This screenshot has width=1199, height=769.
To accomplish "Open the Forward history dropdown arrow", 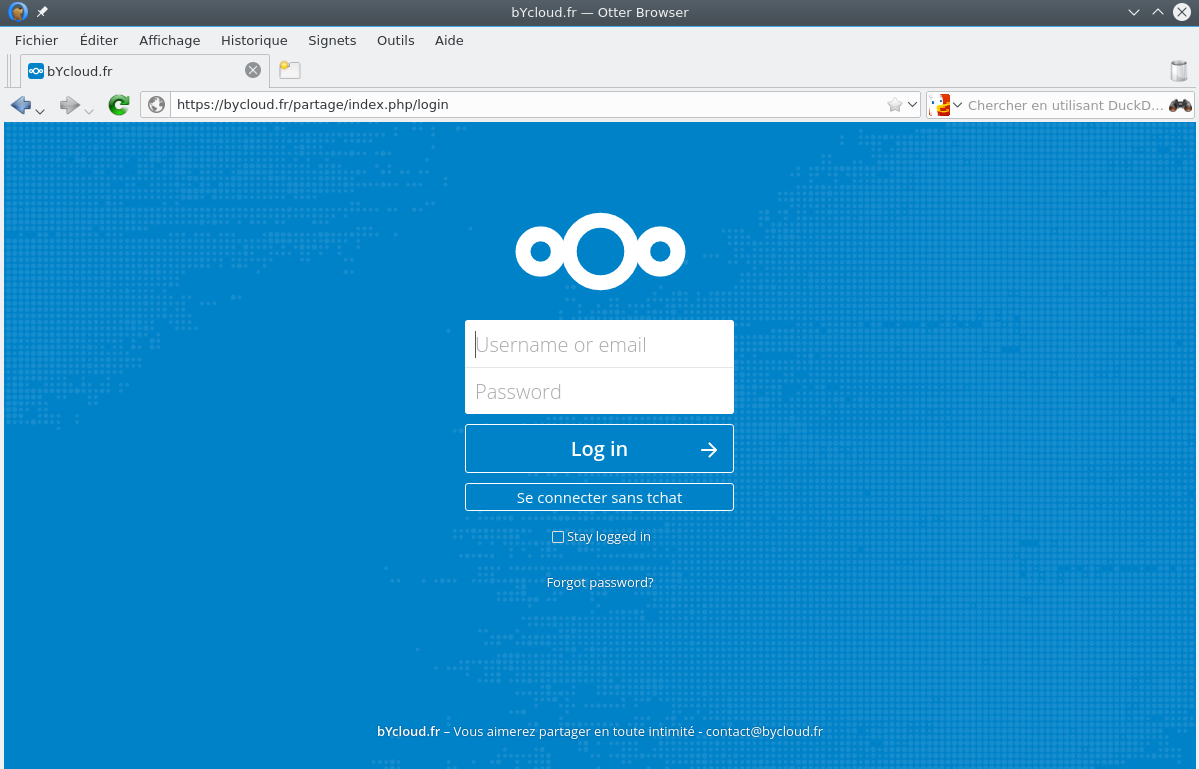I will coord(89,111).
